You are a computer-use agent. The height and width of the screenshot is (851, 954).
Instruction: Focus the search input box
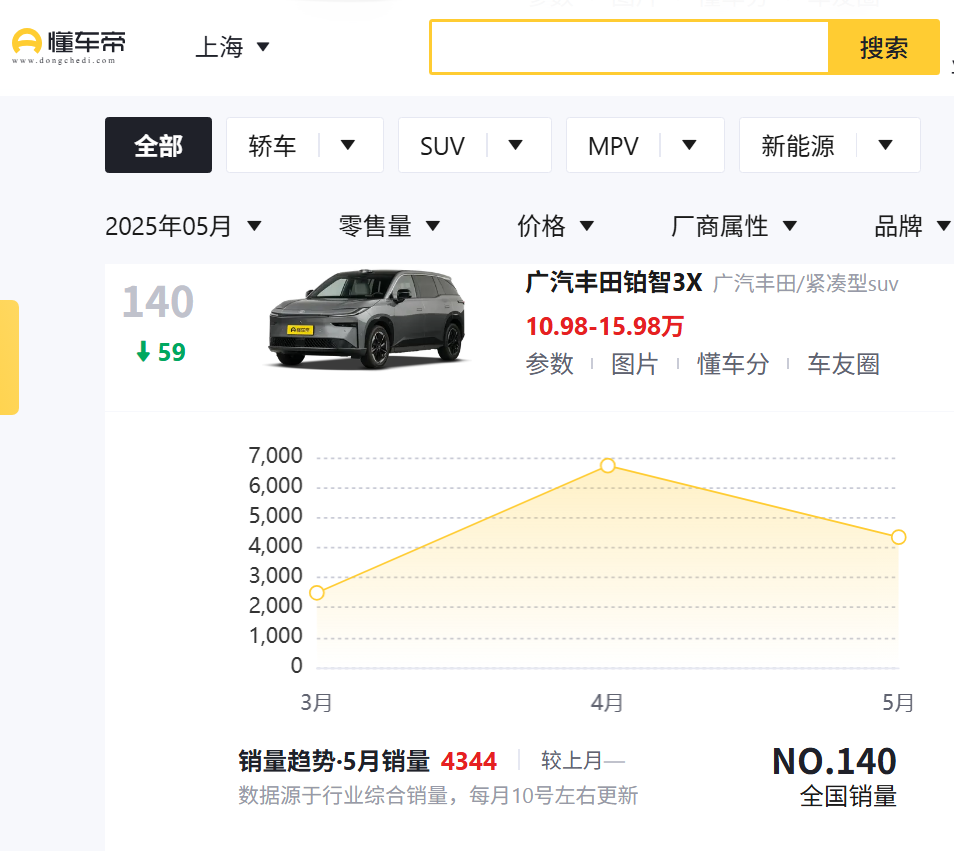629,47
